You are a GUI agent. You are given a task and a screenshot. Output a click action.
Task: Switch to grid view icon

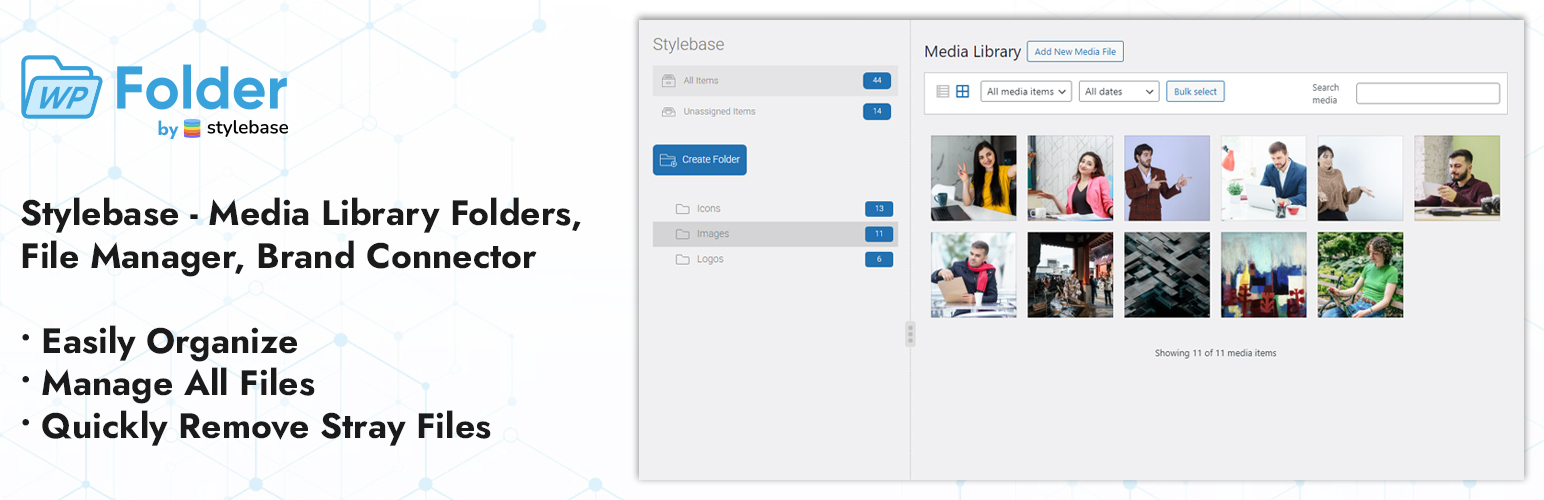962,91
